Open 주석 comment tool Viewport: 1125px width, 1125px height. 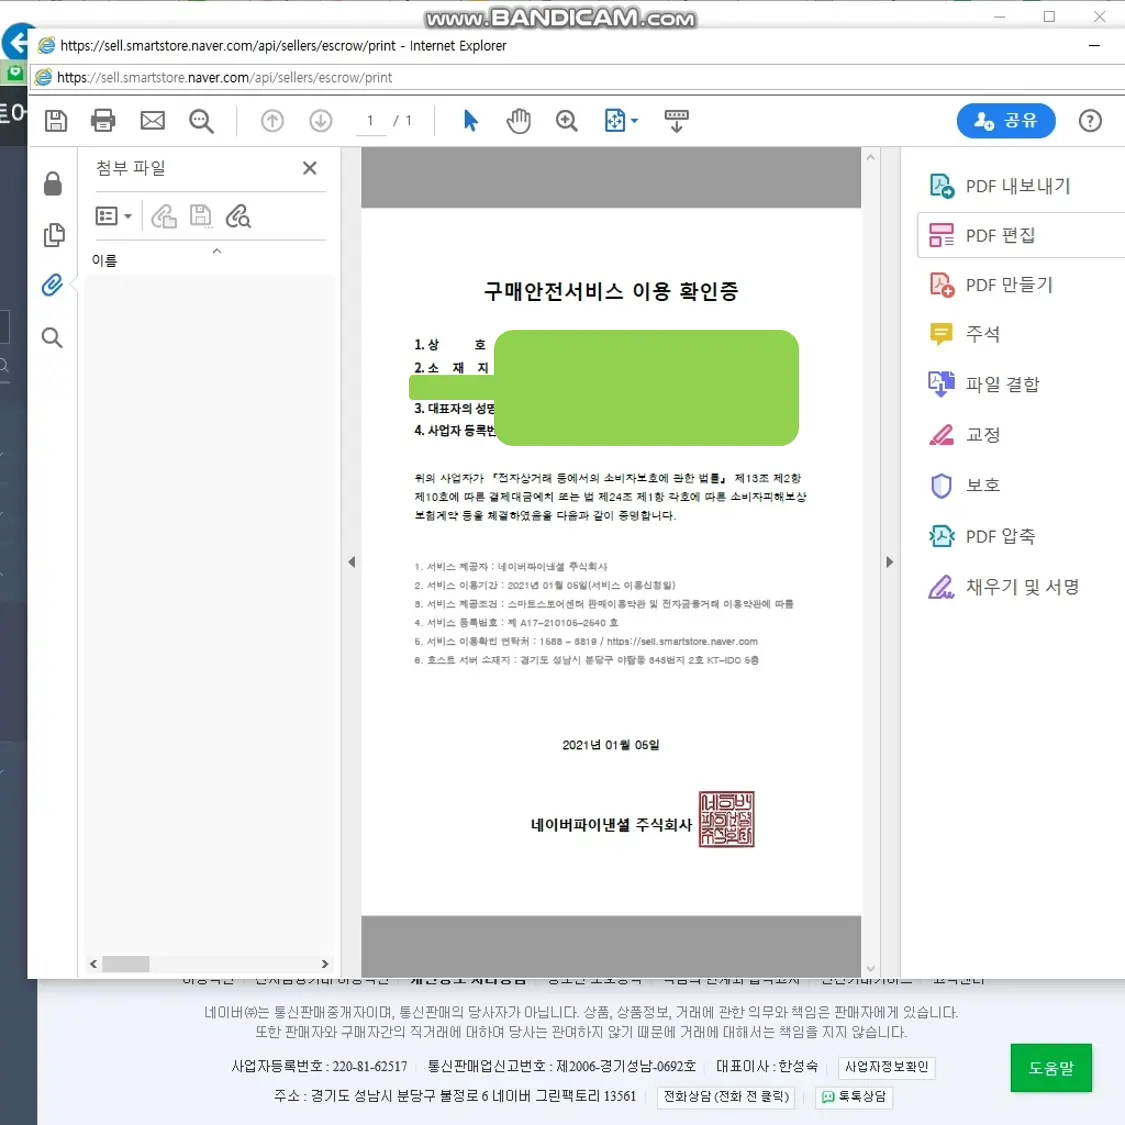(x=964, y=334)
